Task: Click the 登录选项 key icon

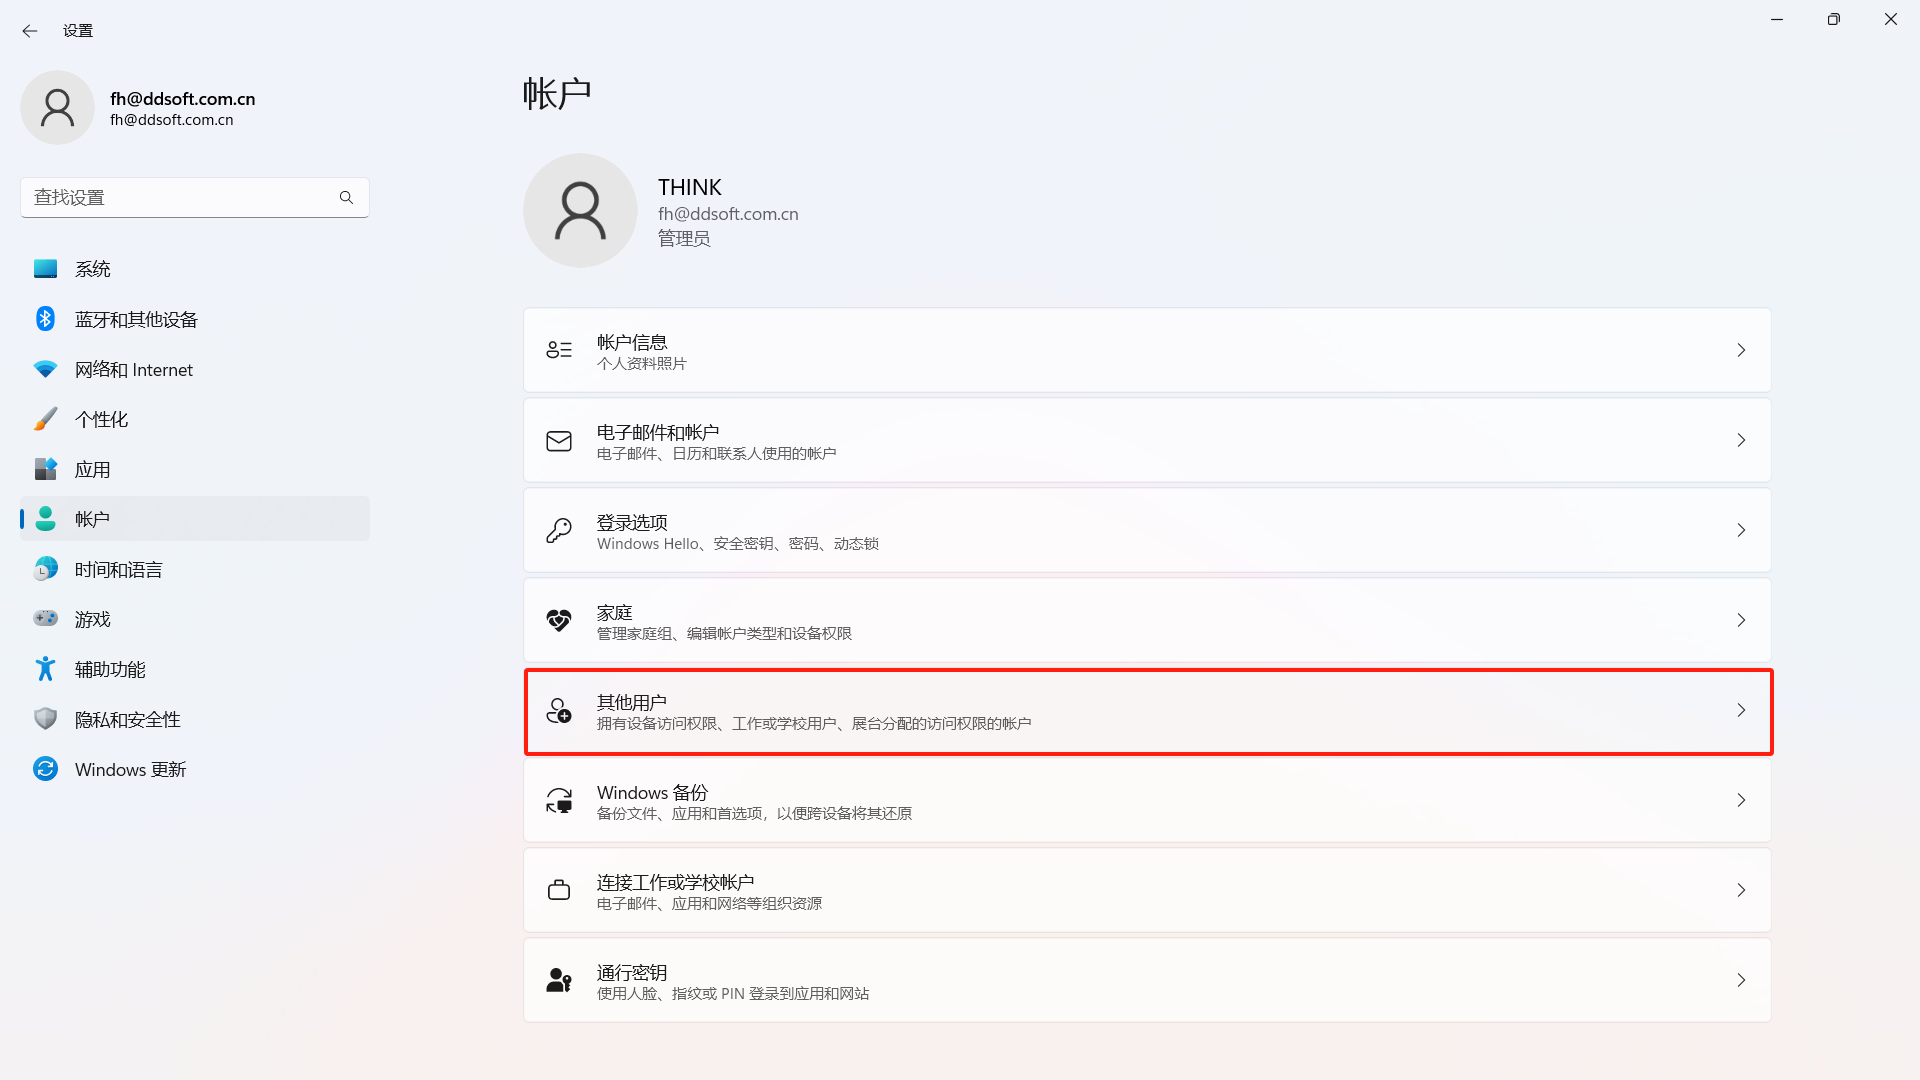Action: pyautogui.click(x=559, y=530)
